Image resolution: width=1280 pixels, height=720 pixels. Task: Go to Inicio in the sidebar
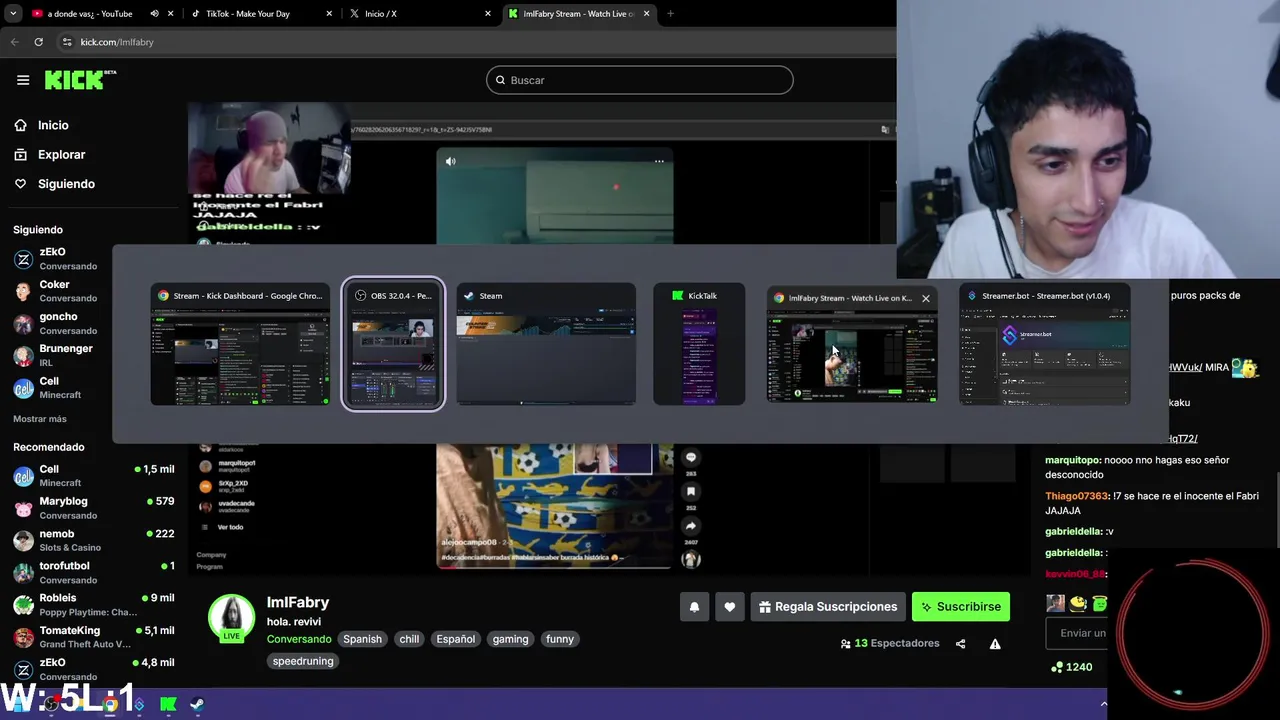click(x=53, y=125)
